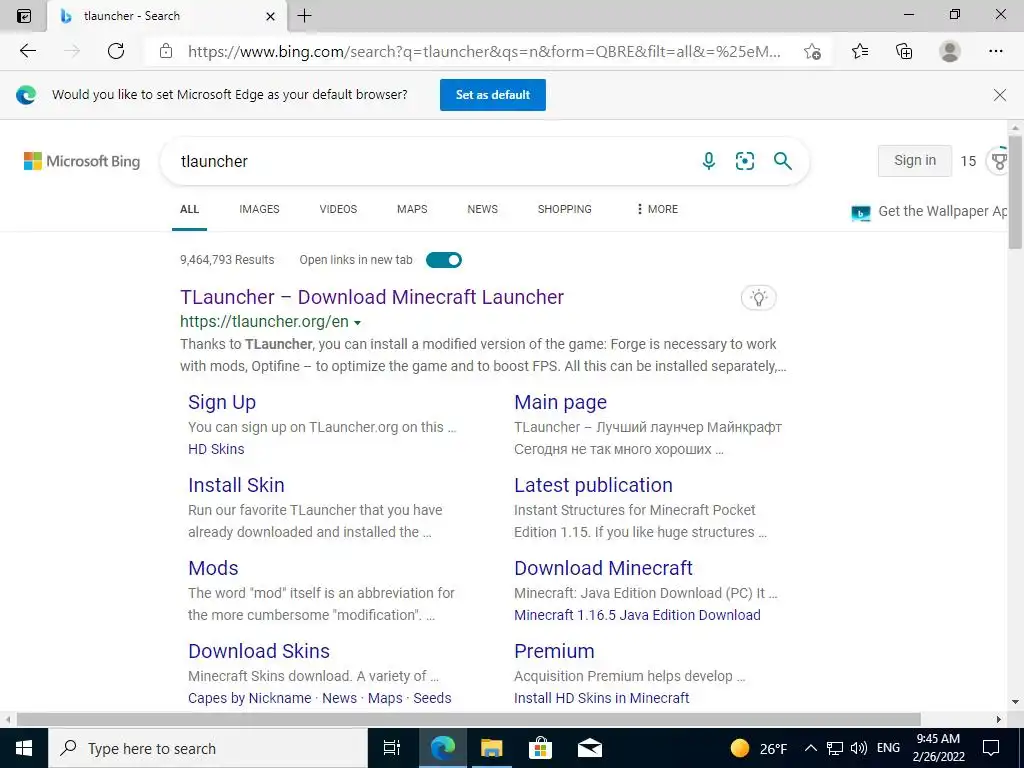Switch to the VIDEOS tab
The width and height of the screenshot is (1024, 768).
point(338,209)
